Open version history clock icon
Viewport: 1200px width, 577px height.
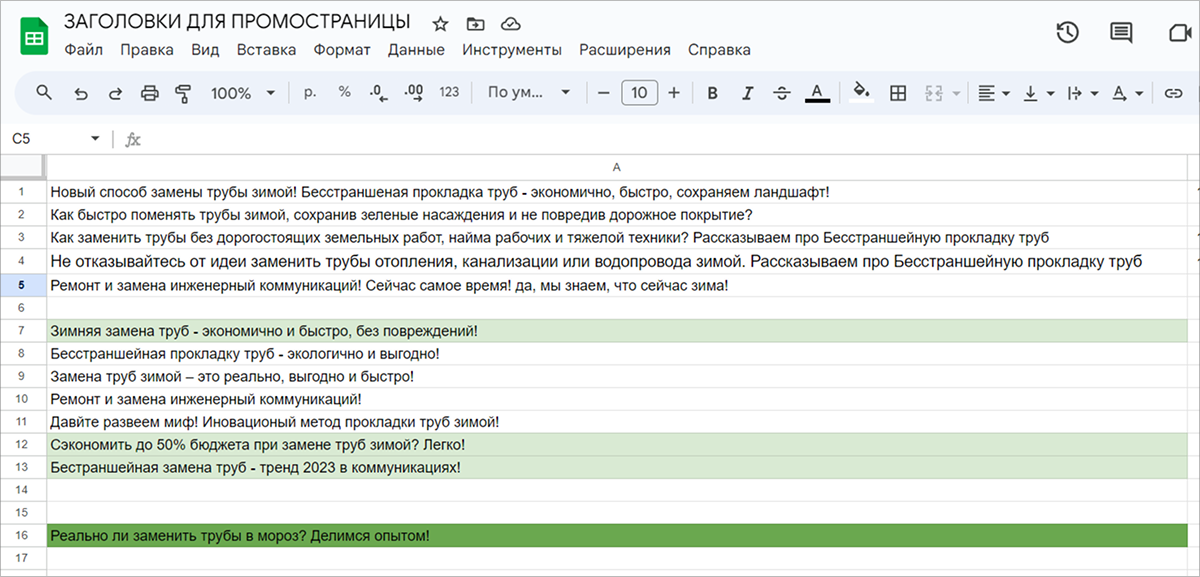point(1067,32)
